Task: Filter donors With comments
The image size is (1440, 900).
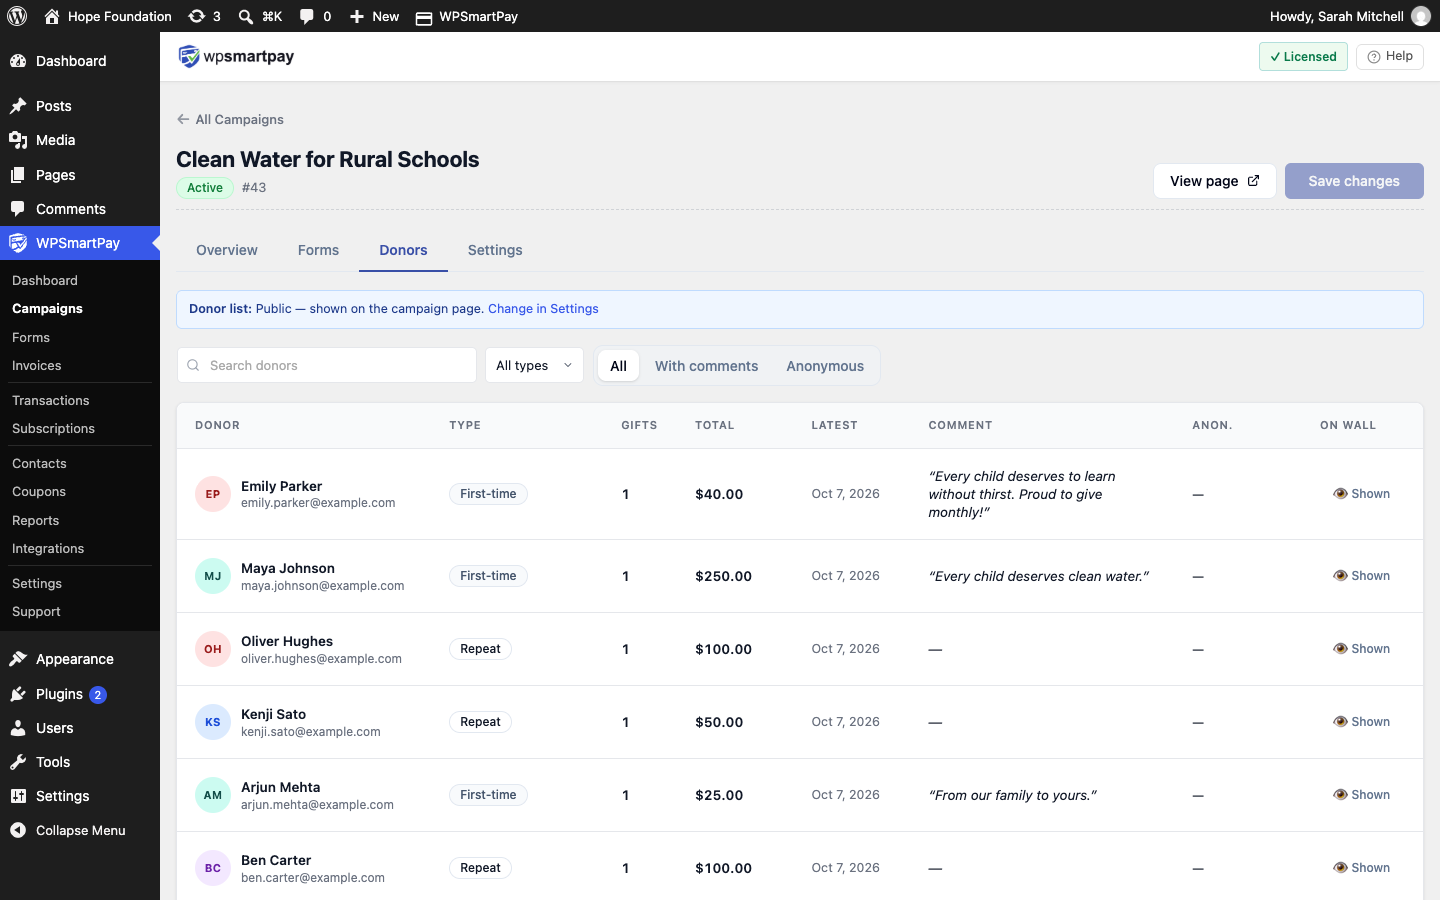Action: (x=706, y=366)
